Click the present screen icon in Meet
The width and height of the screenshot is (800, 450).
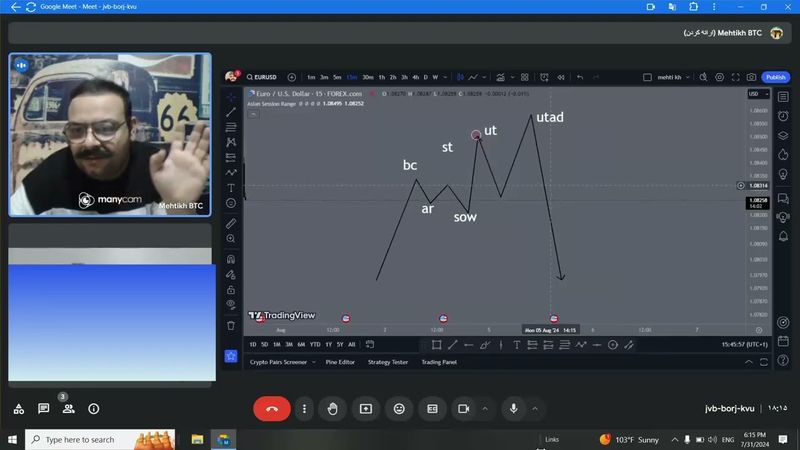[x=366, y=408]
